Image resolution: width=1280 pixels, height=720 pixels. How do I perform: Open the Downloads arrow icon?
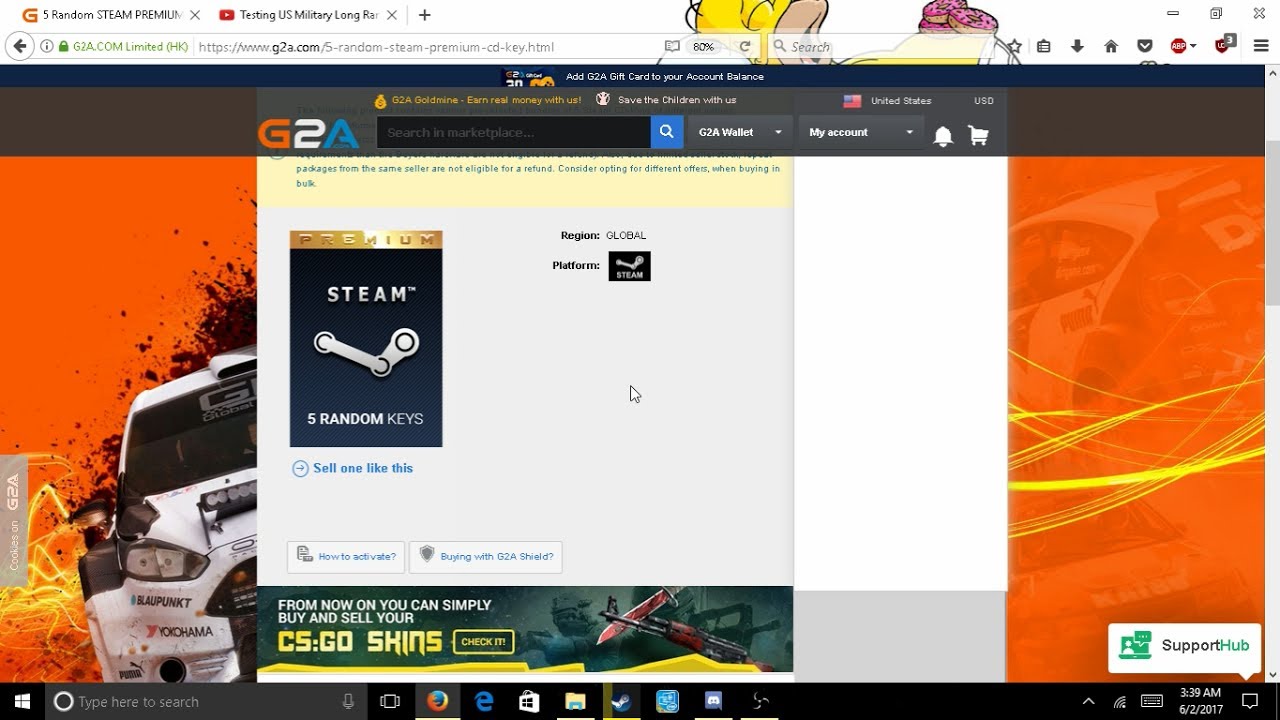point(1077,46)
